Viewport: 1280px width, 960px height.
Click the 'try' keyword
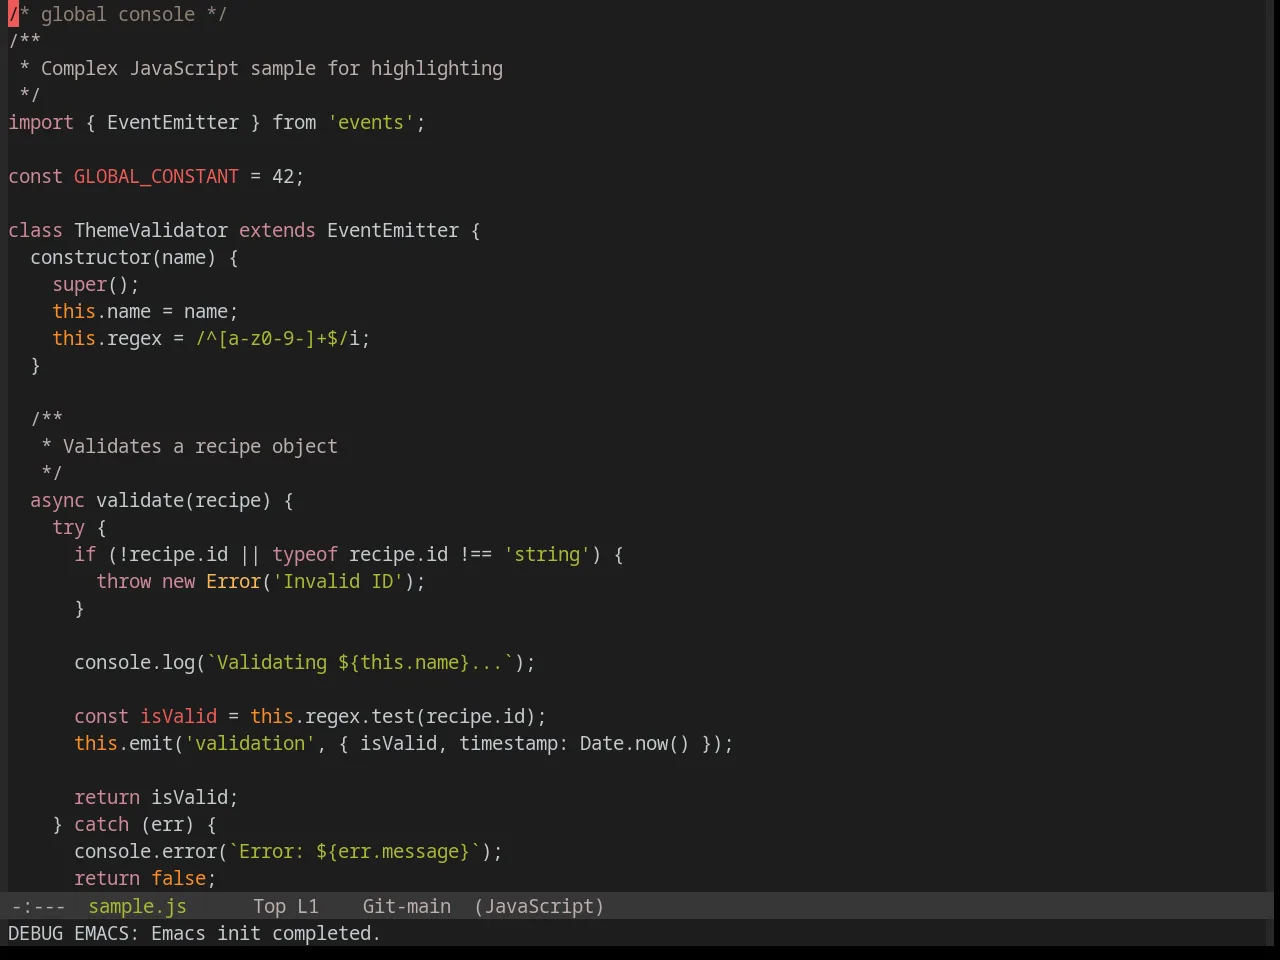click(68, 527)
